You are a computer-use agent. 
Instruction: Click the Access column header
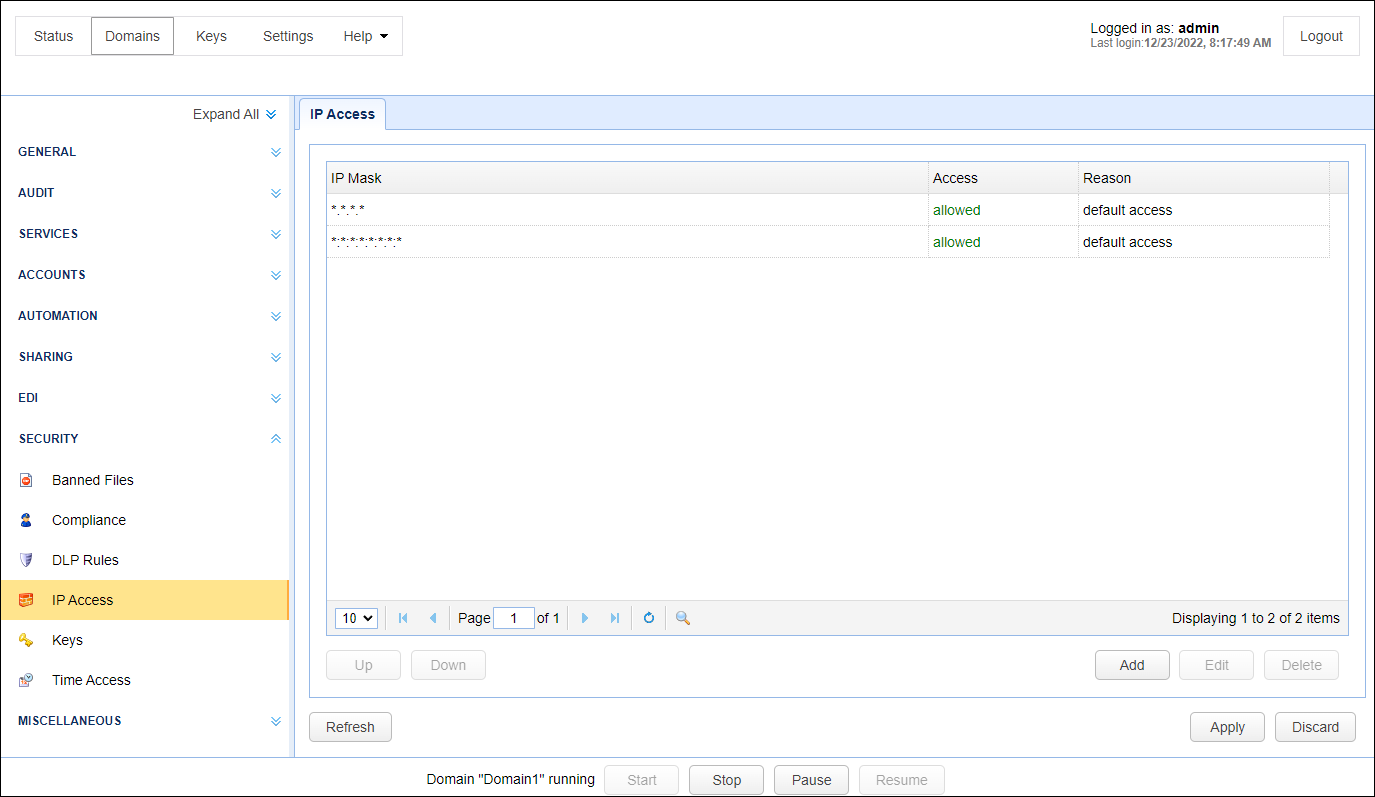[1003, 178]
